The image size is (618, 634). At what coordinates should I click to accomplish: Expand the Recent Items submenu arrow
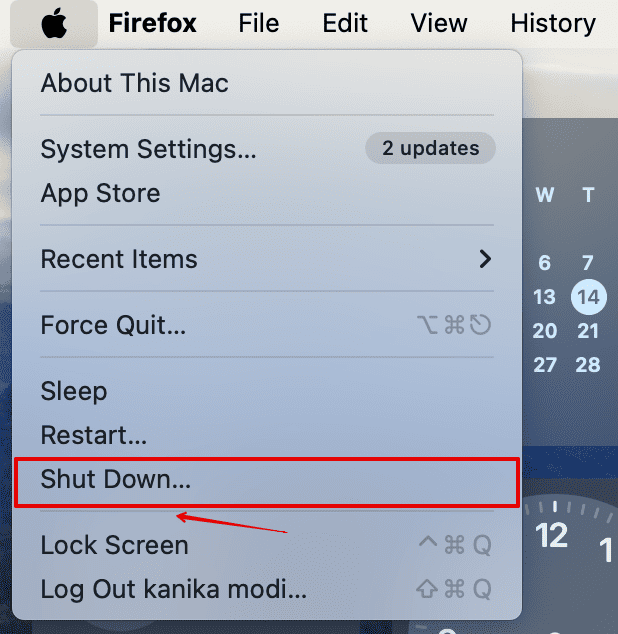click(485, 259)
